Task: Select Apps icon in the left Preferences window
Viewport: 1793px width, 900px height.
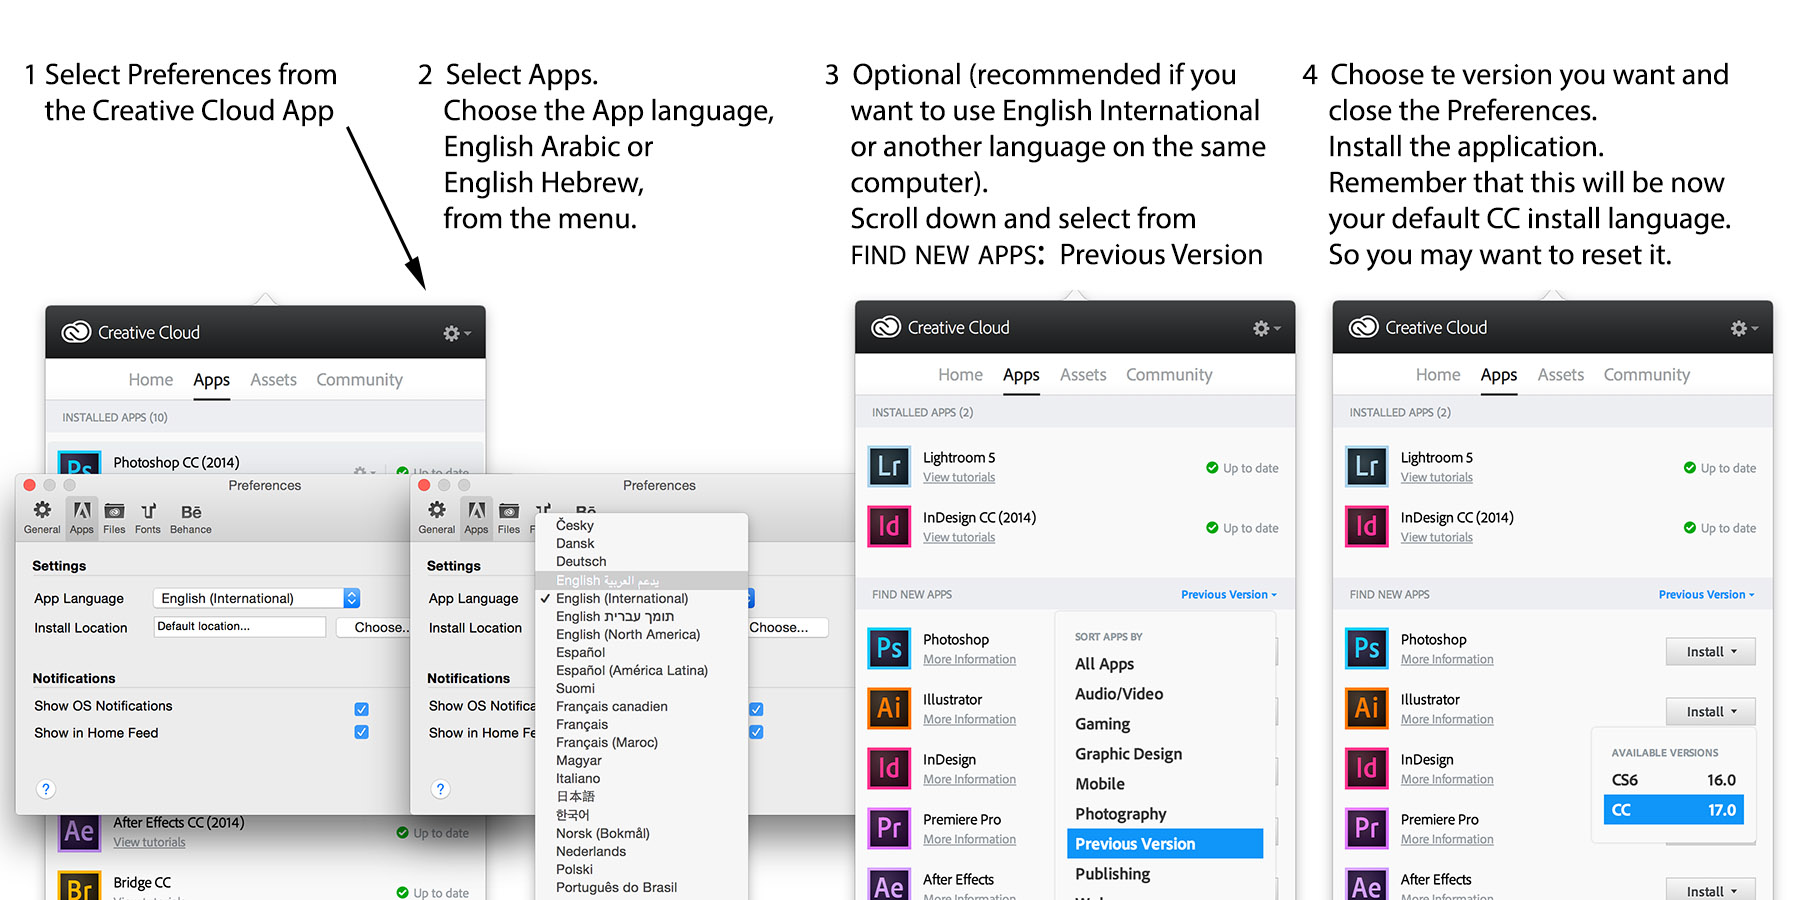Action: point(82,517)
